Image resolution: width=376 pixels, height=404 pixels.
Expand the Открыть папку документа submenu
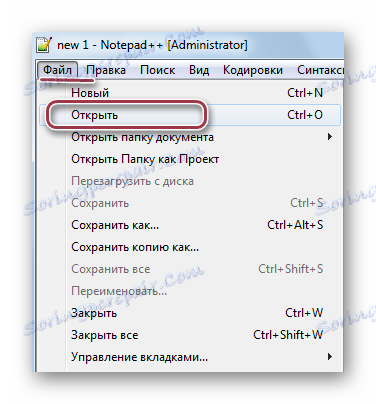click(190, 137)
